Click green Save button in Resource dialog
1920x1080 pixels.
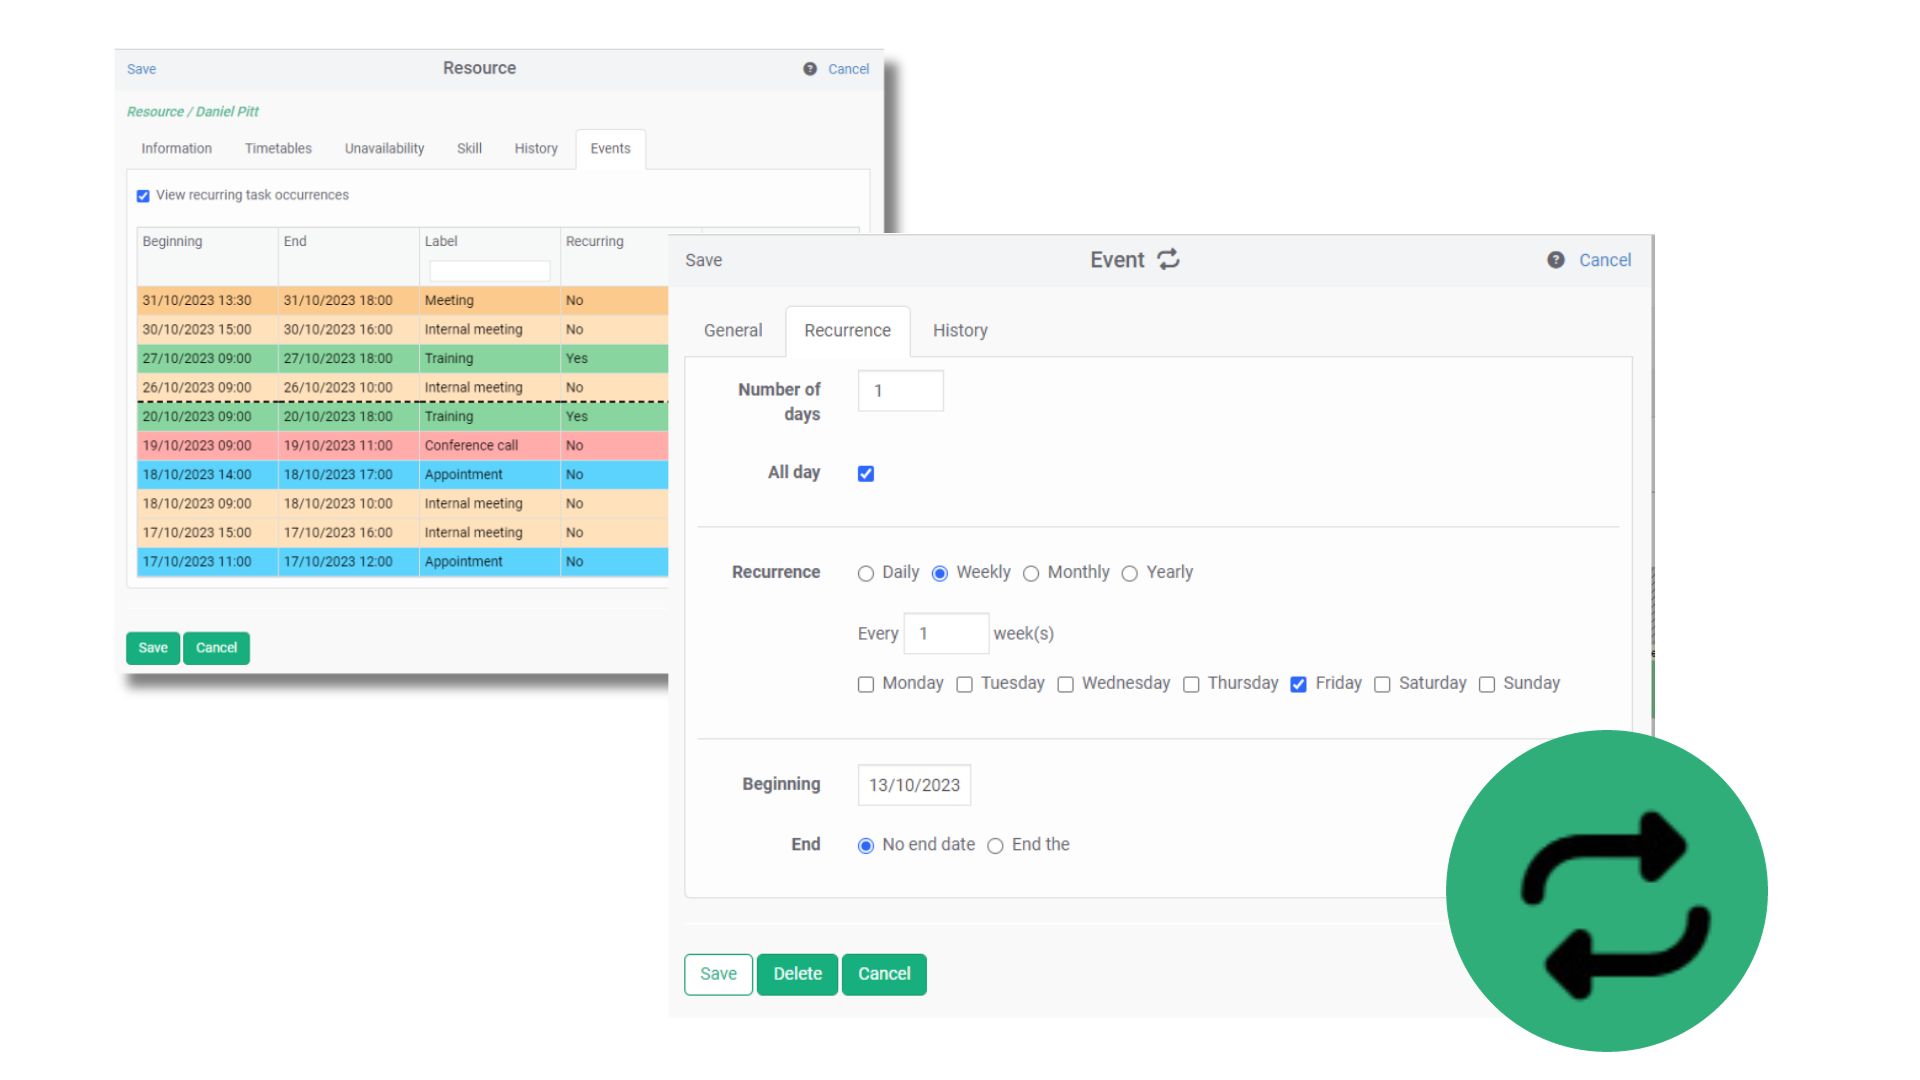coord(152,648)
